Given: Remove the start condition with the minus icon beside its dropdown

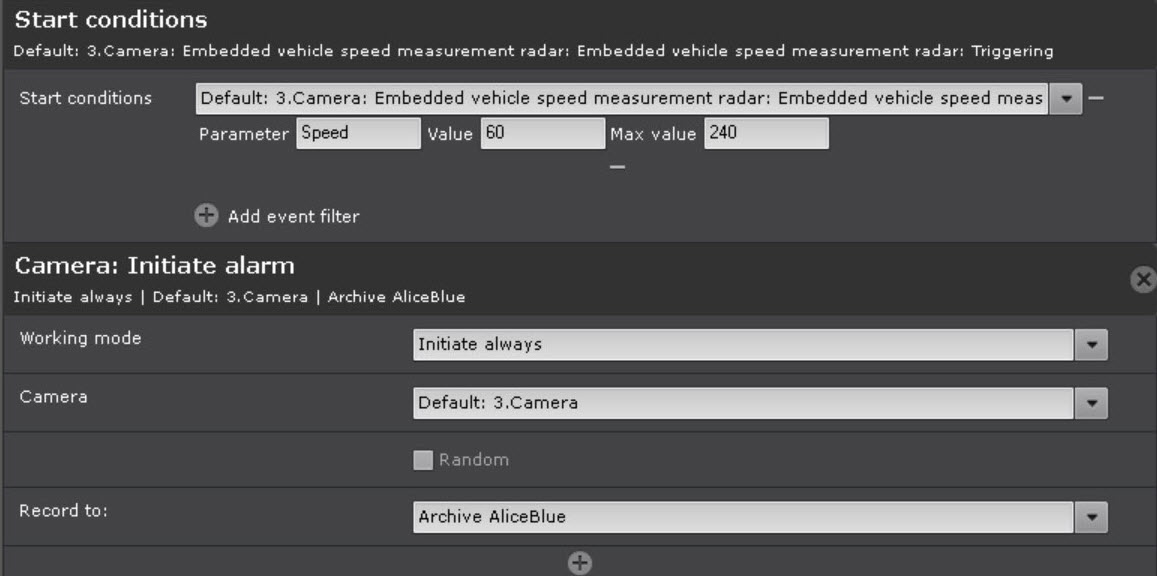Looking at the screenshot, I should coord(1096,98).
